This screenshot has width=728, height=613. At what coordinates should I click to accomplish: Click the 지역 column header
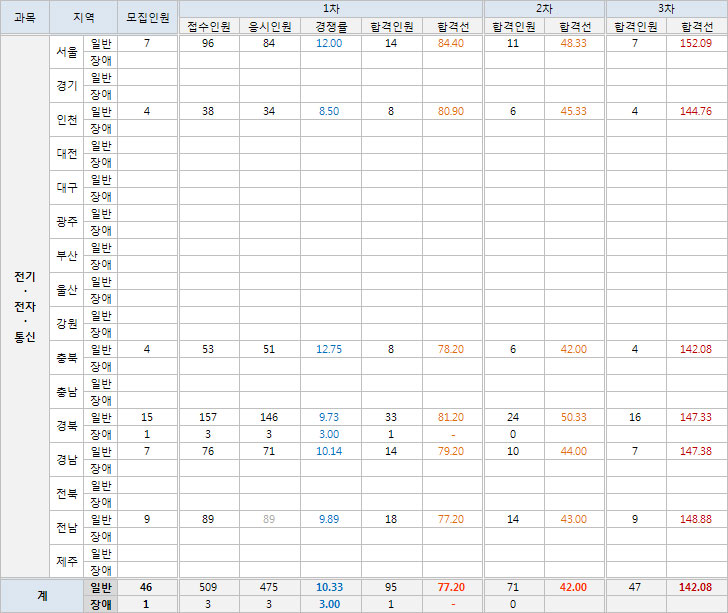[84, 17]
